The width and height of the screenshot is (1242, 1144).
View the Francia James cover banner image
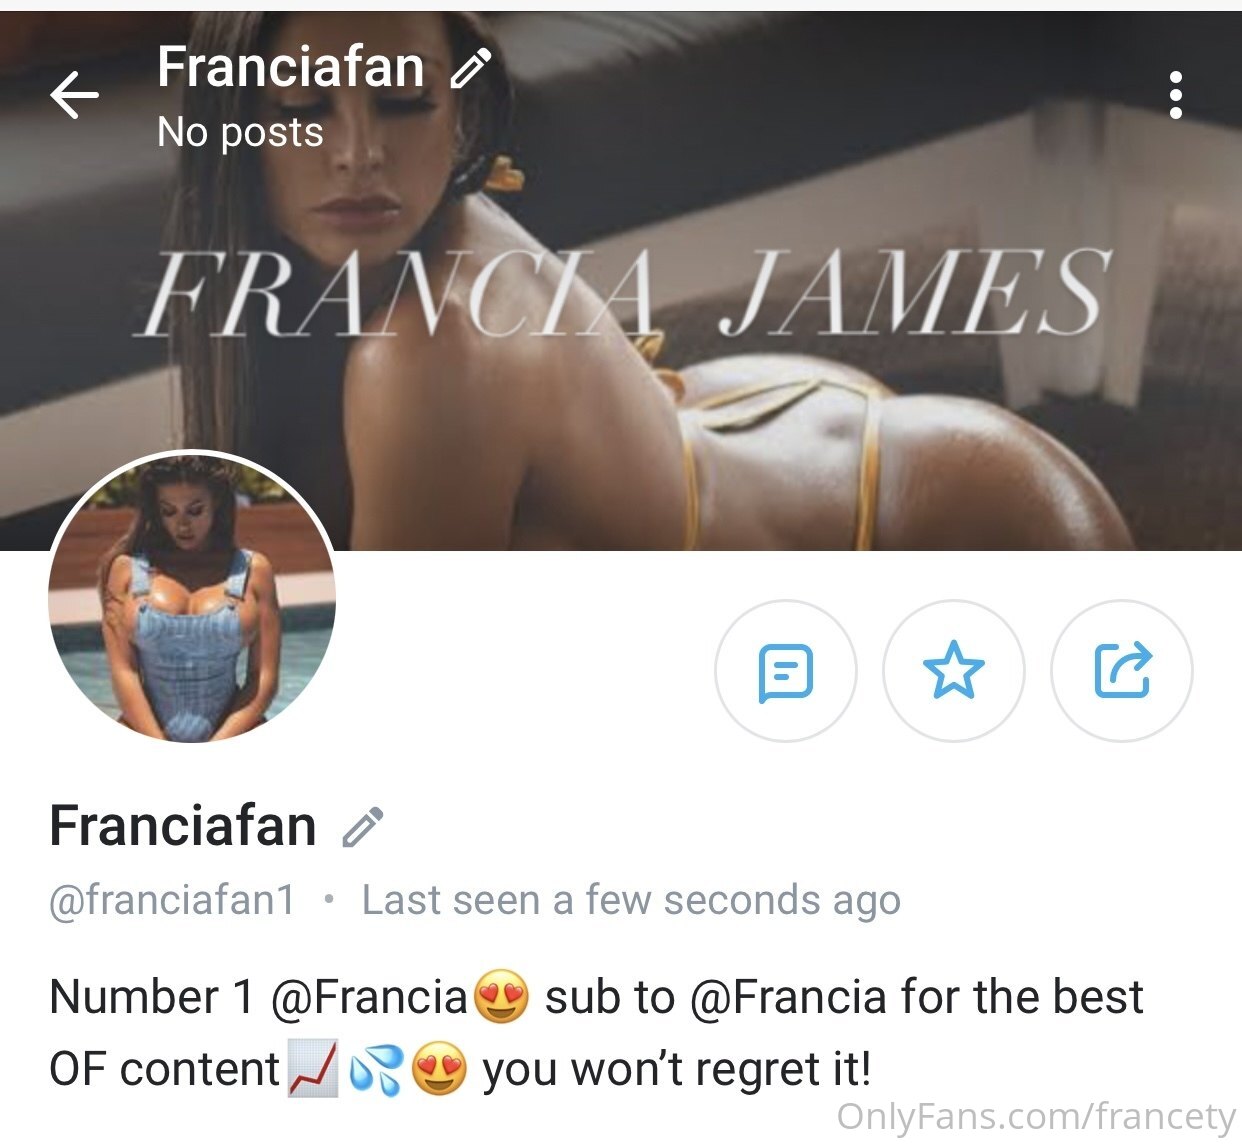[x=621, y=280]
